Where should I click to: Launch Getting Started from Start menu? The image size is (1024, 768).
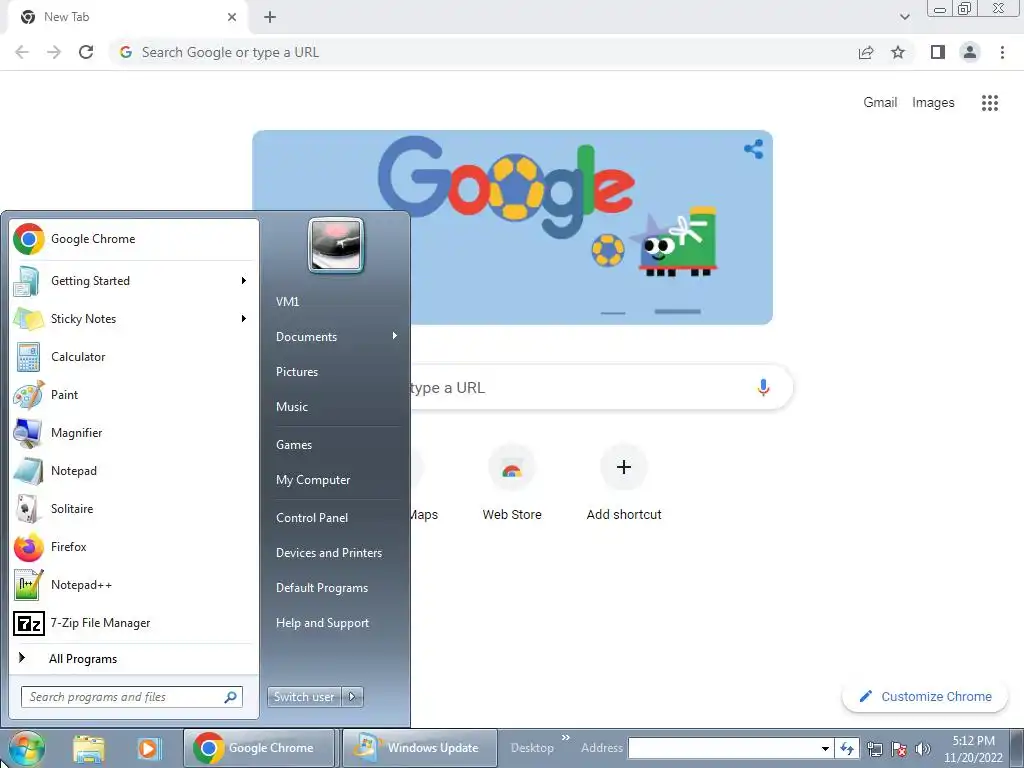(134, 281)
